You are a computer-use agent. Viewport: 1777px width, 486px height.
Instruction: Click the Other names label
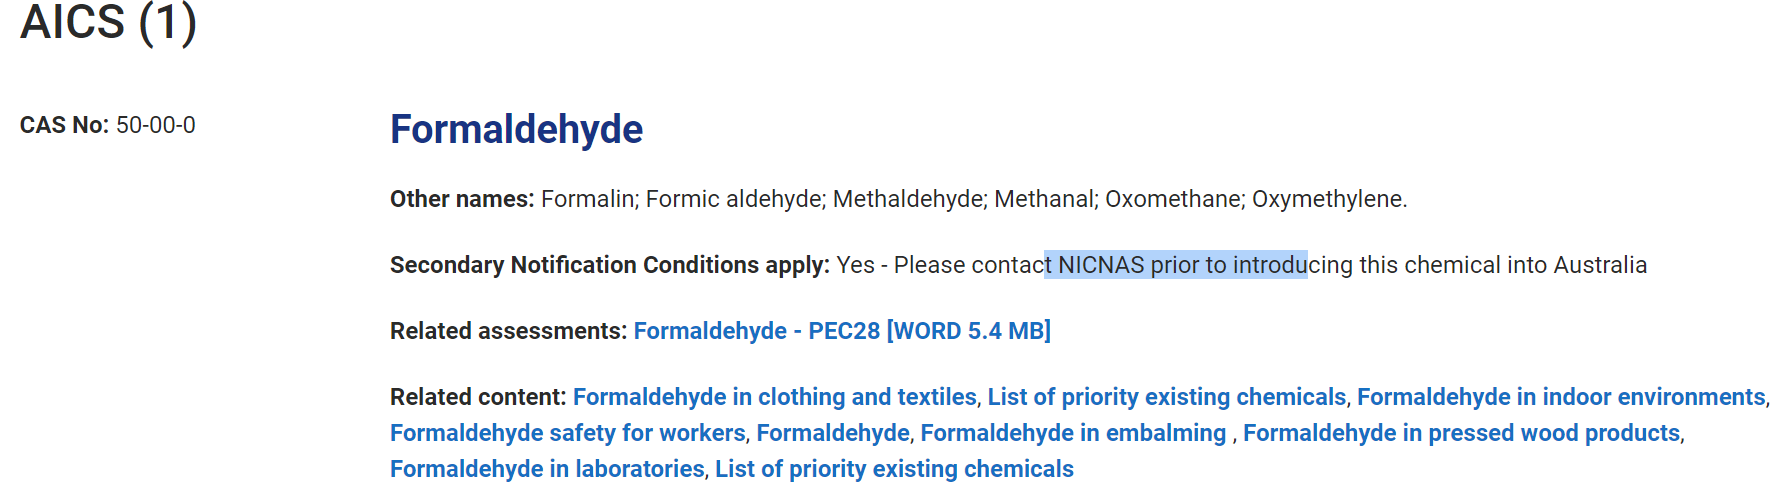click(x=462, y=199)
